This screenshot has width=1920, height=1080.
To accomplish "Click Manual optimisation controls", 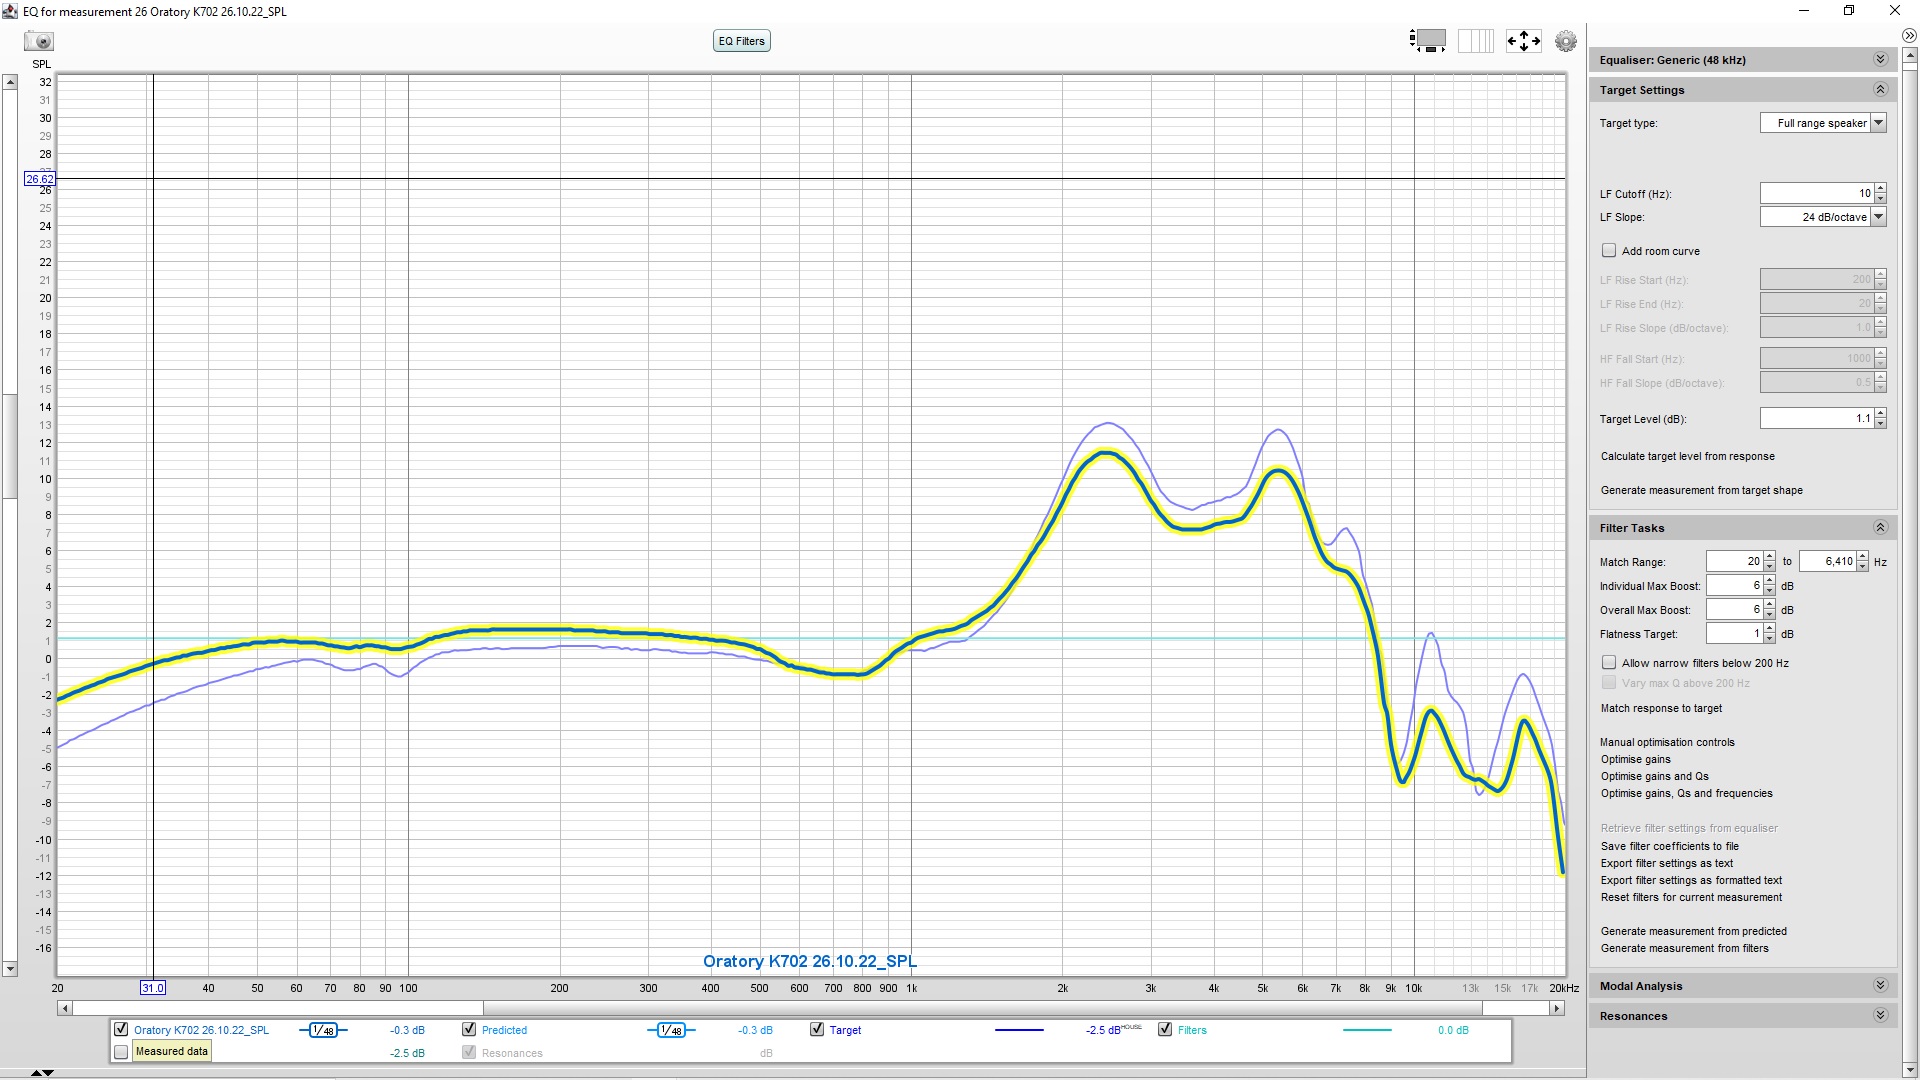I will click(1667, 743).
